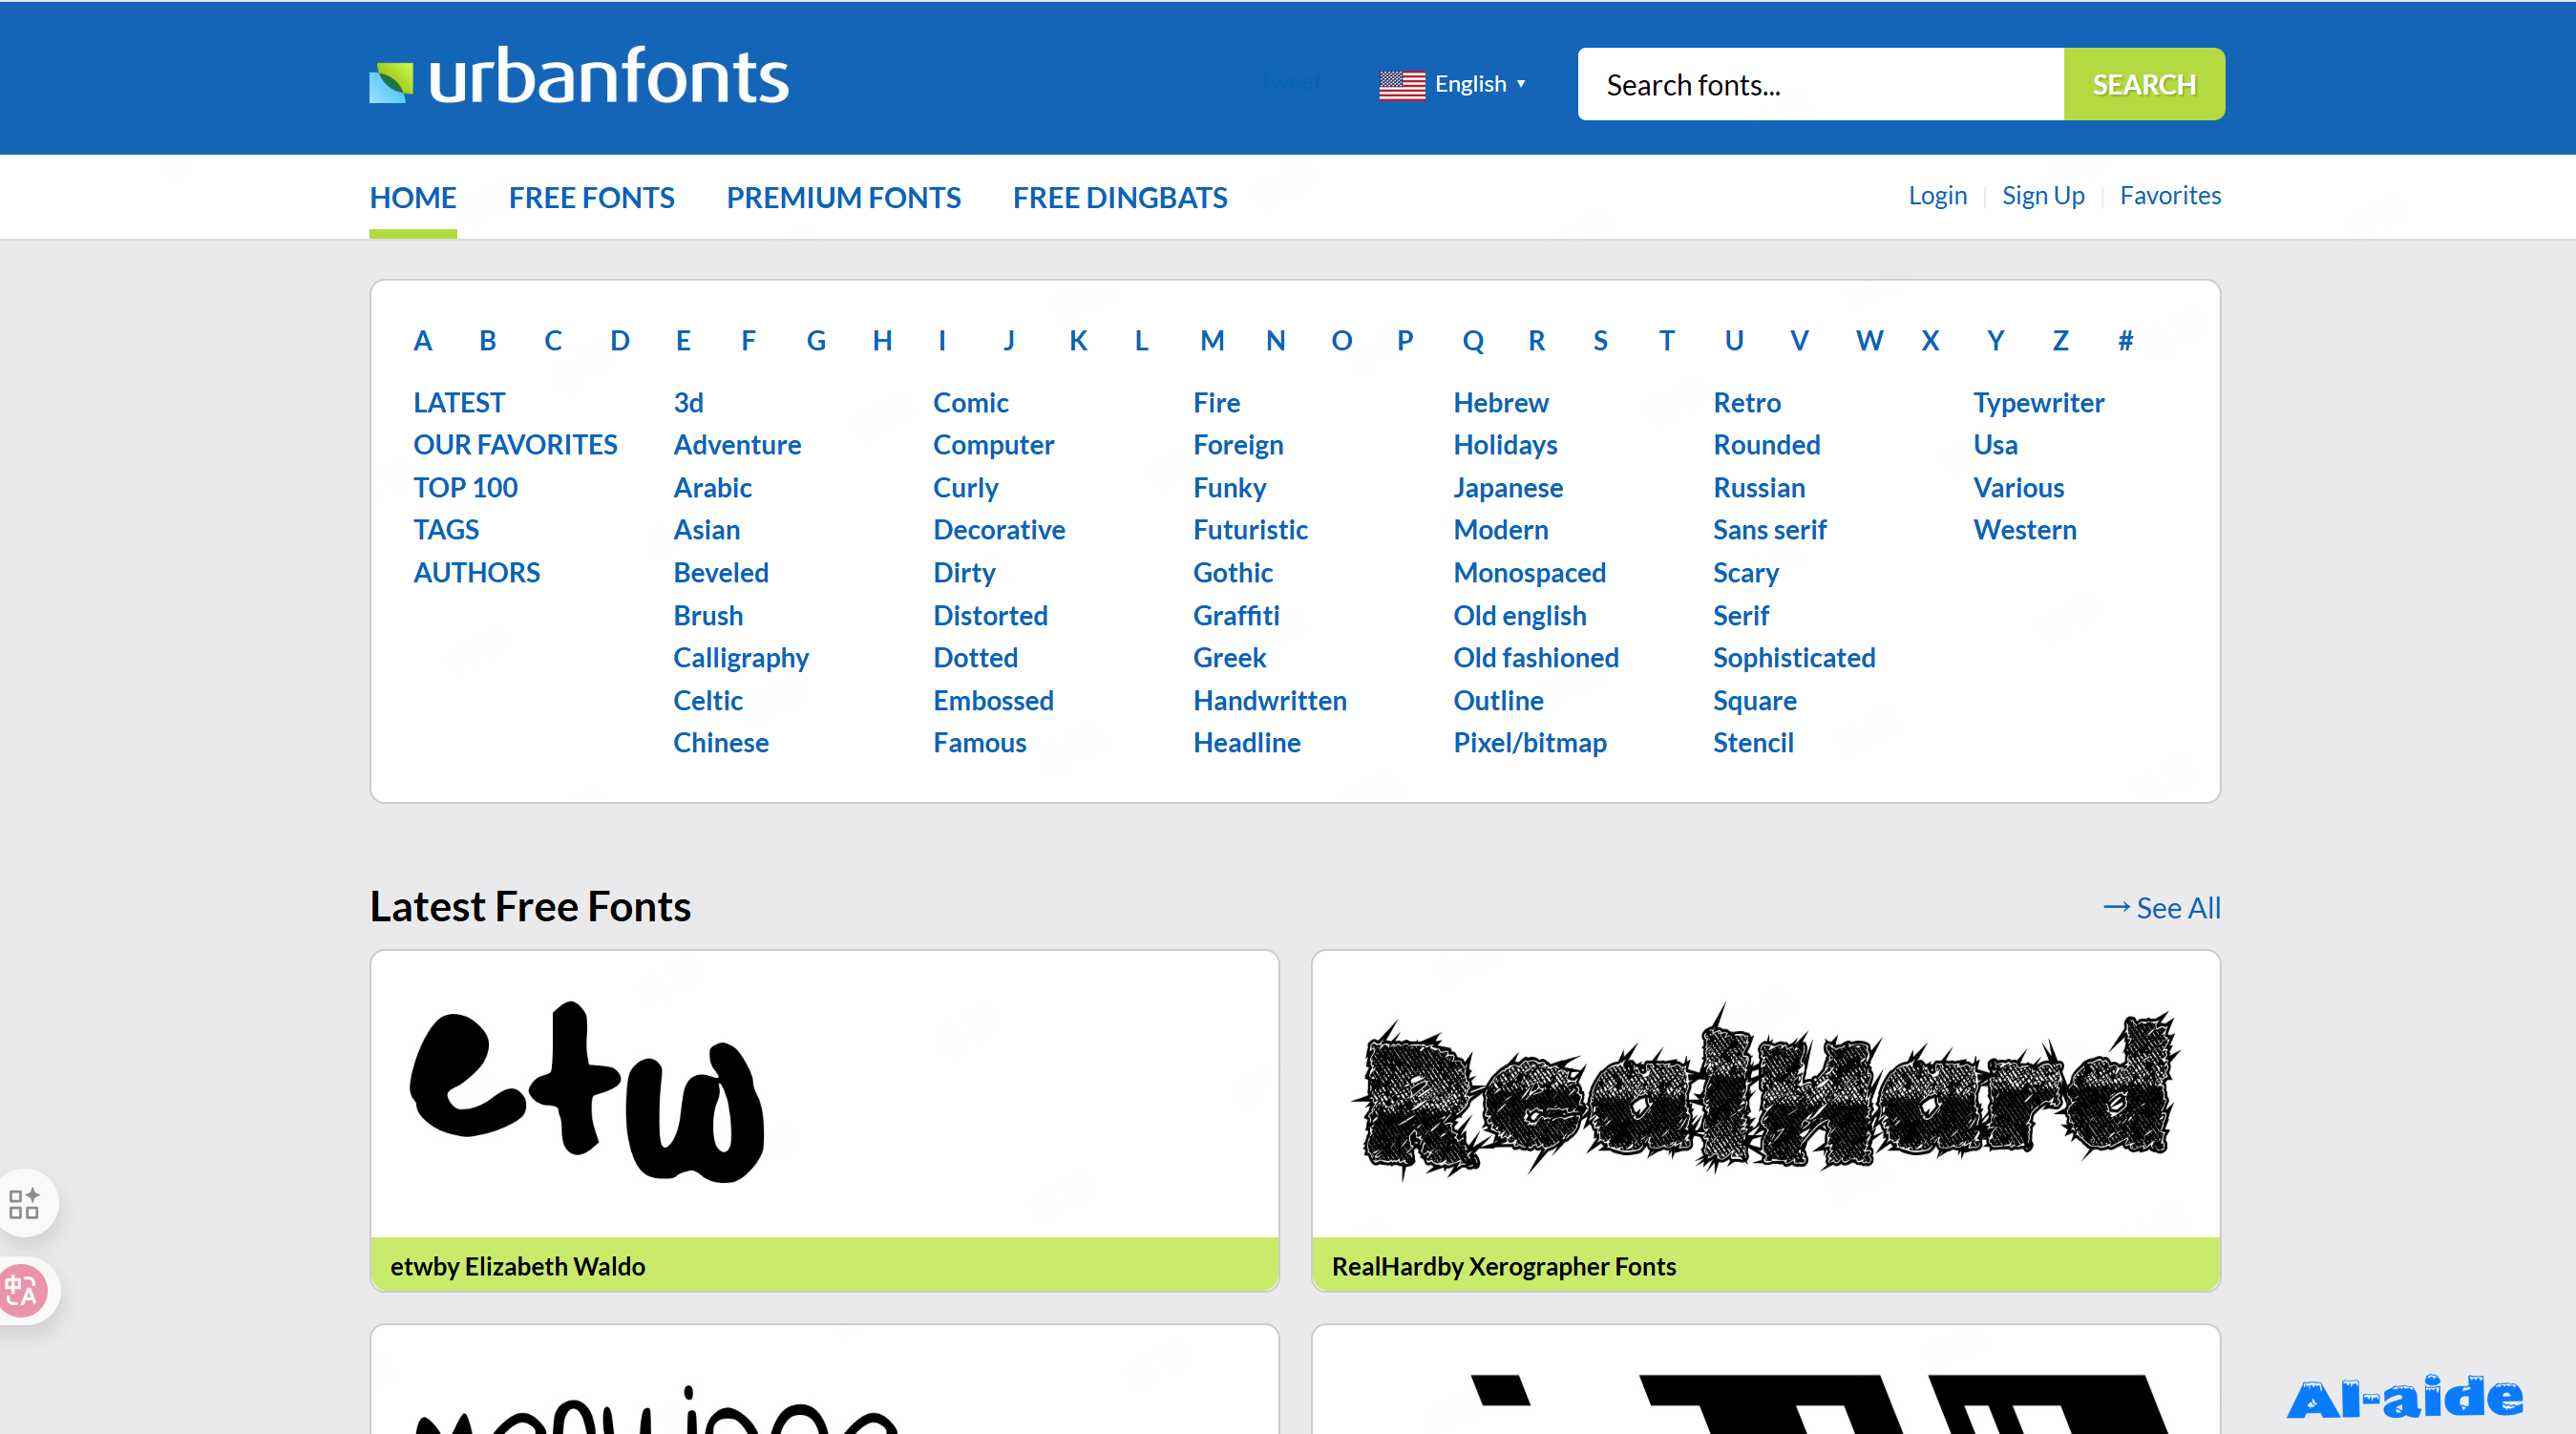Image resolution: width=2576 pixels, height=1434 pixels.
Task: Click the green SEARCH button
Action: tap(2144, 84)
